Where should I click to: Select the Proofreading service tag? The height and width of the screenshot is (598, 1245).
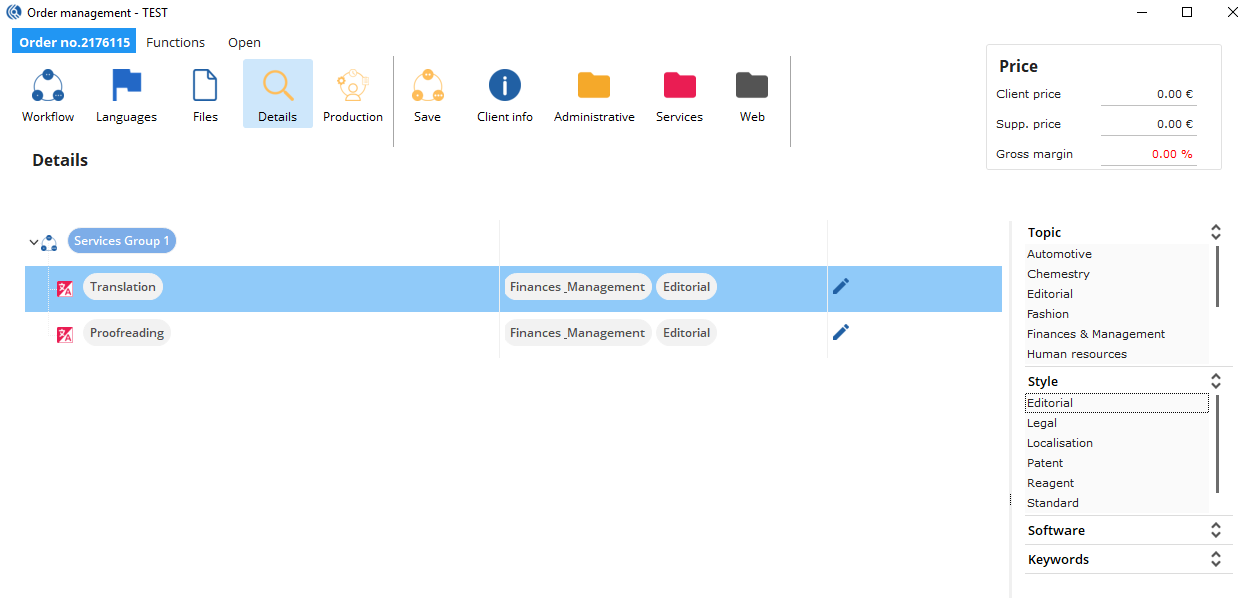click(127, 333)
